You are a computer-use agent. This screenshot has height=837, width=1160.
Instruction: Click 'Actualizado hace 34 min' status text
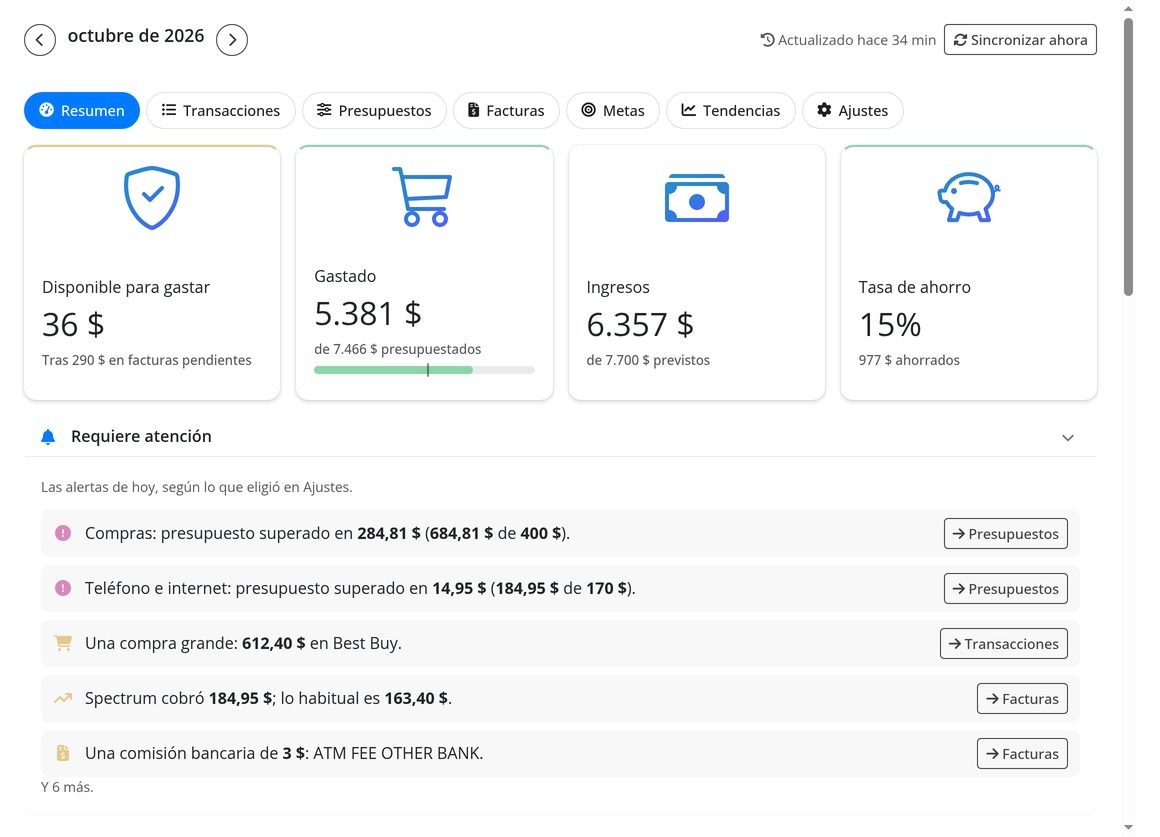(857, 40)
